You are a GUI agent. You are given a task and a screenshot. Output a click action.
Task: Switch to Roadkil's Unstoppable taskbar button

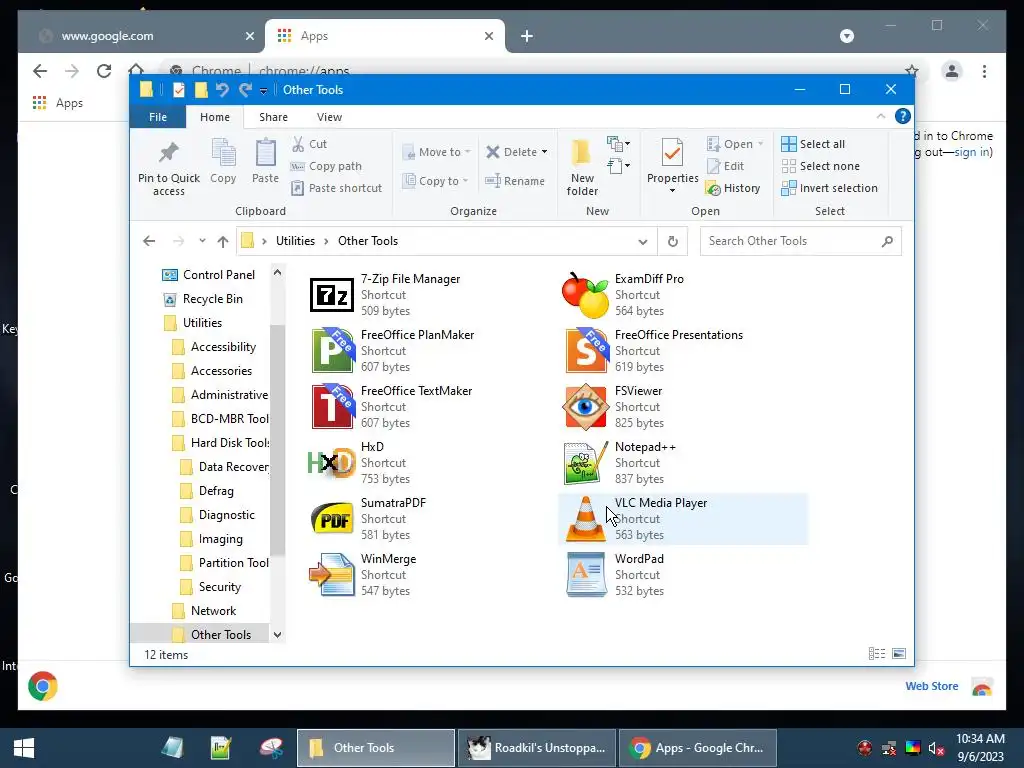tap(537, 748)
